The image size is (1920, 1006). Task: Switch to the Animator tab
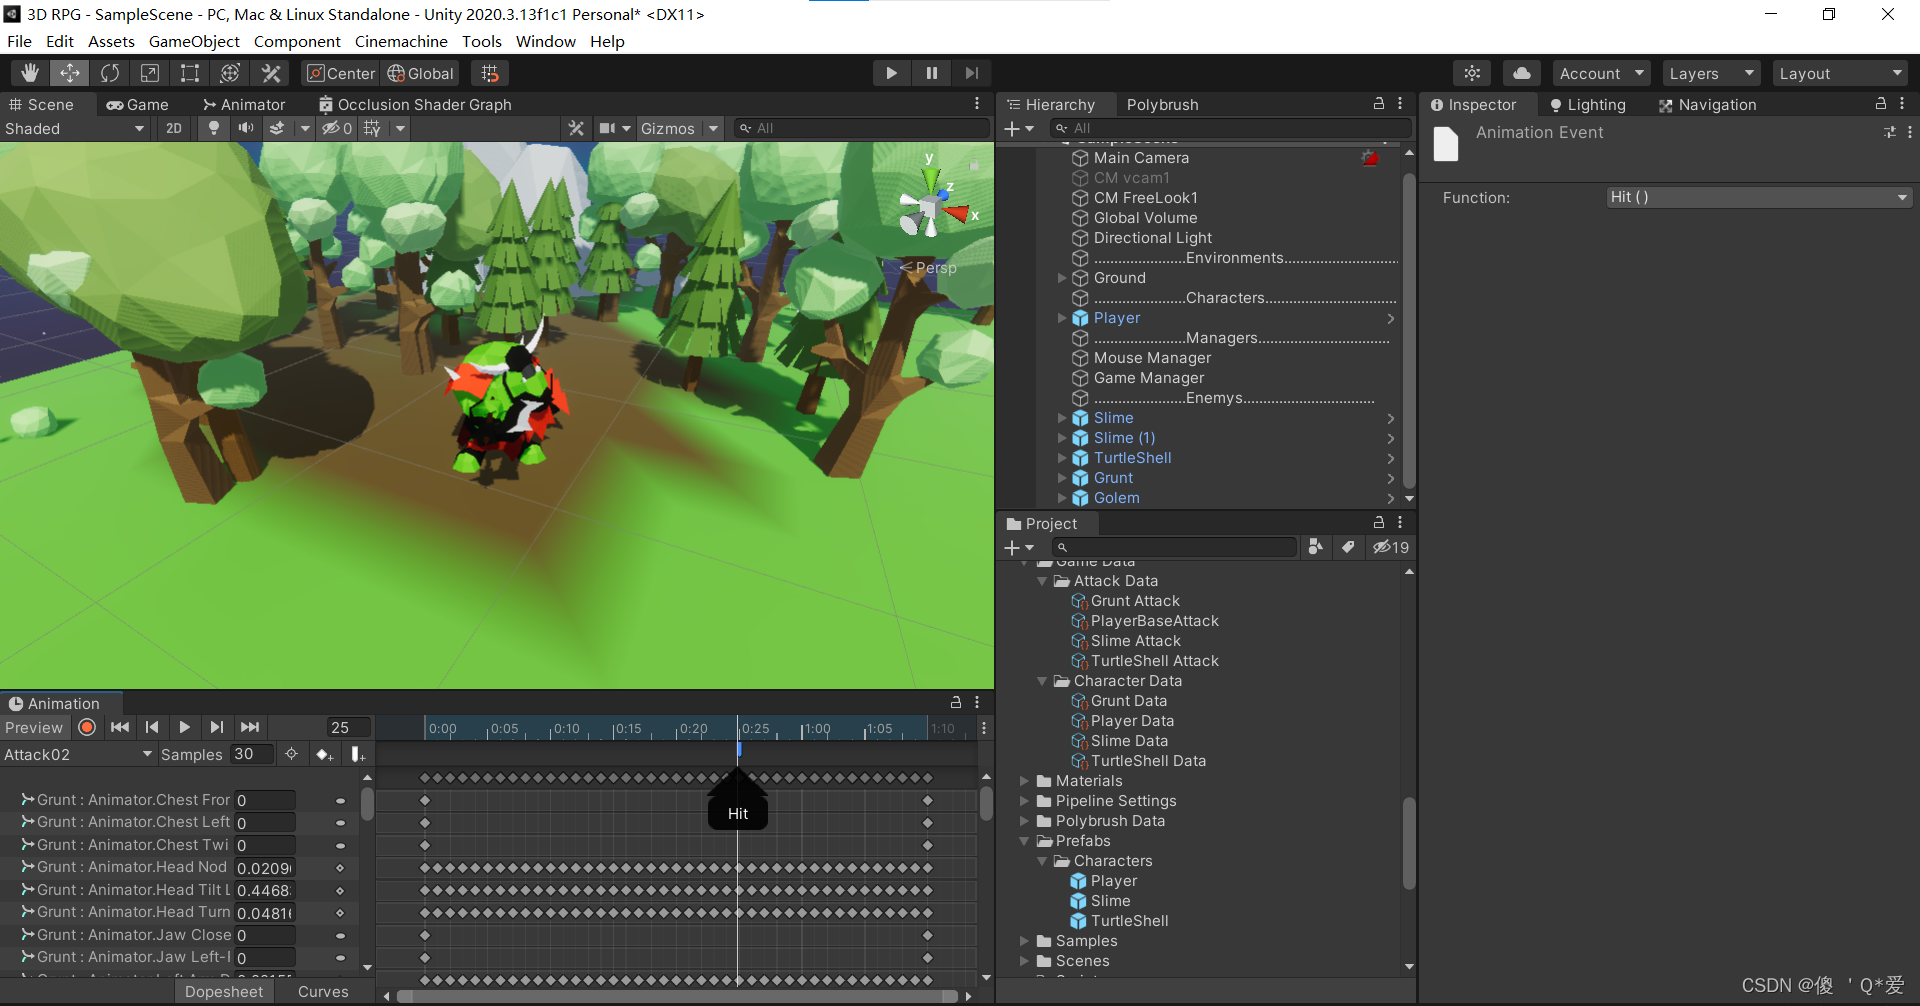pos(244,104)
